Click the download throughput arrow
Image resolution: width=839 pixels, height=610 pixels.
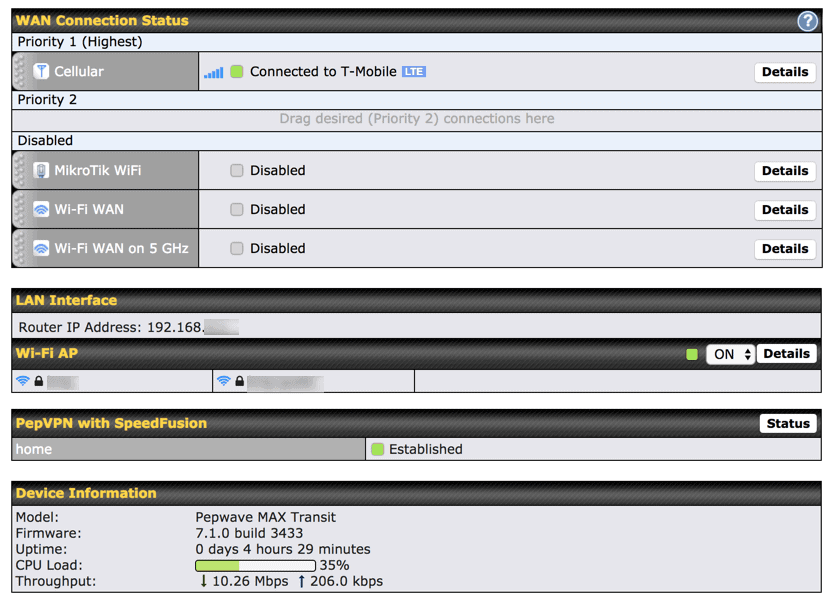click(x=203, y=581)
